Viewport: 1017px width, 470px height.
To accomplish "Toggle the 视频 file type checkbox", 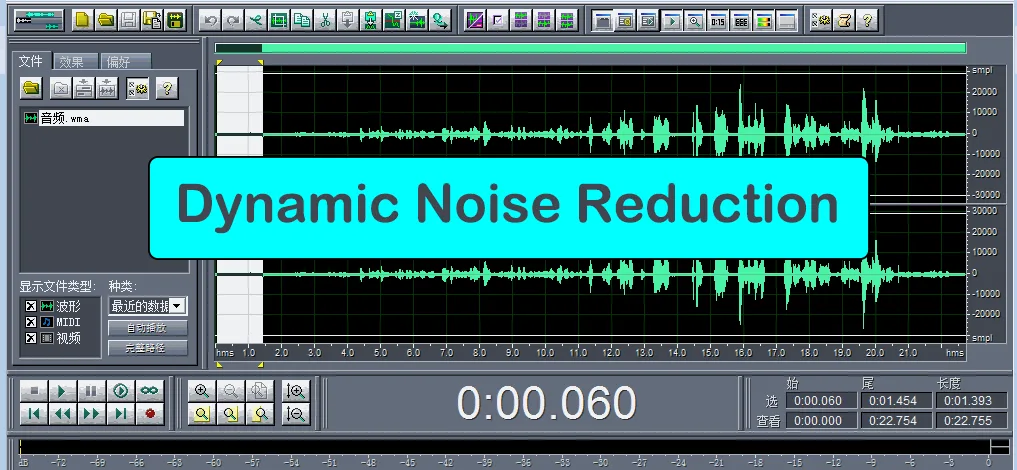I will 30,338.
